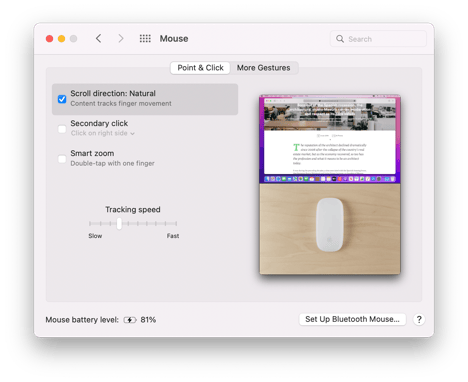Enable the Smart zoom checkbox
The image size is (468, 382).
point(62,159)
